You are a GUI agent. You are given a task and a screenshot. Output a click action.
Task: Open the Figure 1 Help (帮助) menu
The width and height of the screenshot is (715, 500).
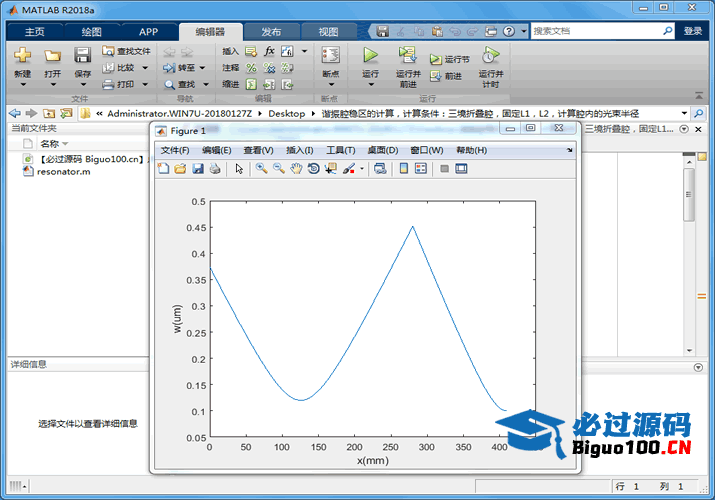[471, 150]
